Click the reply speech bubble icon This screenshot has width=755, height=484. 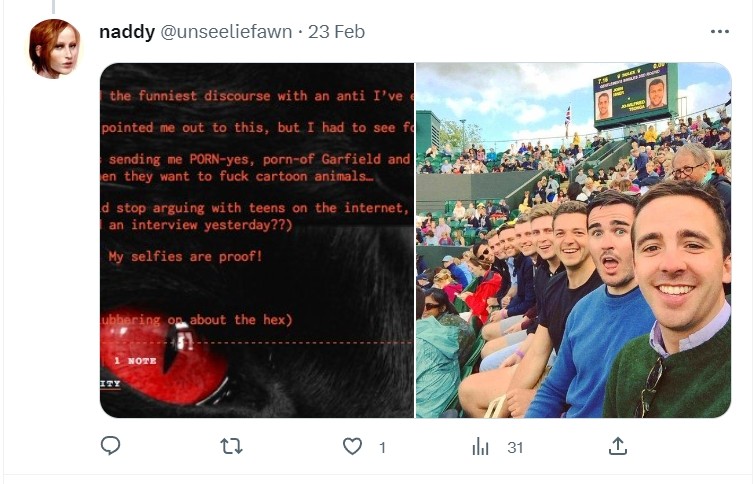click(x=110, y=446)
